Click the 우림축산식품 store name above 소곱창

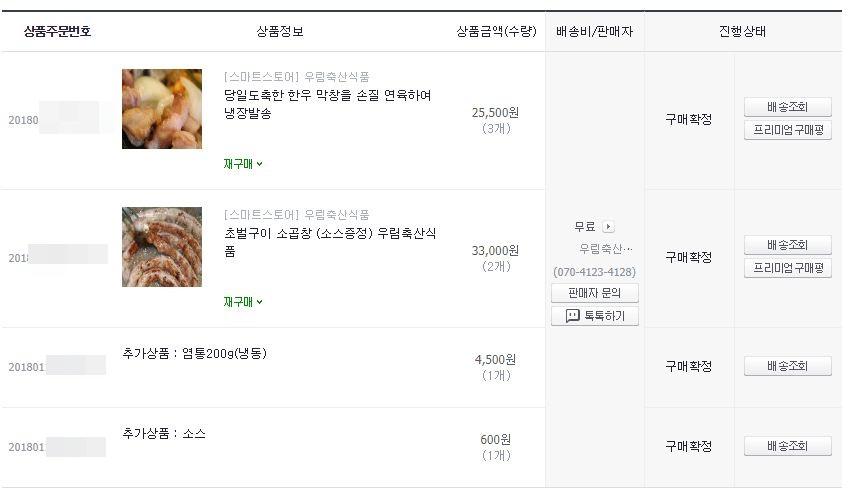(x=336, y=215)
